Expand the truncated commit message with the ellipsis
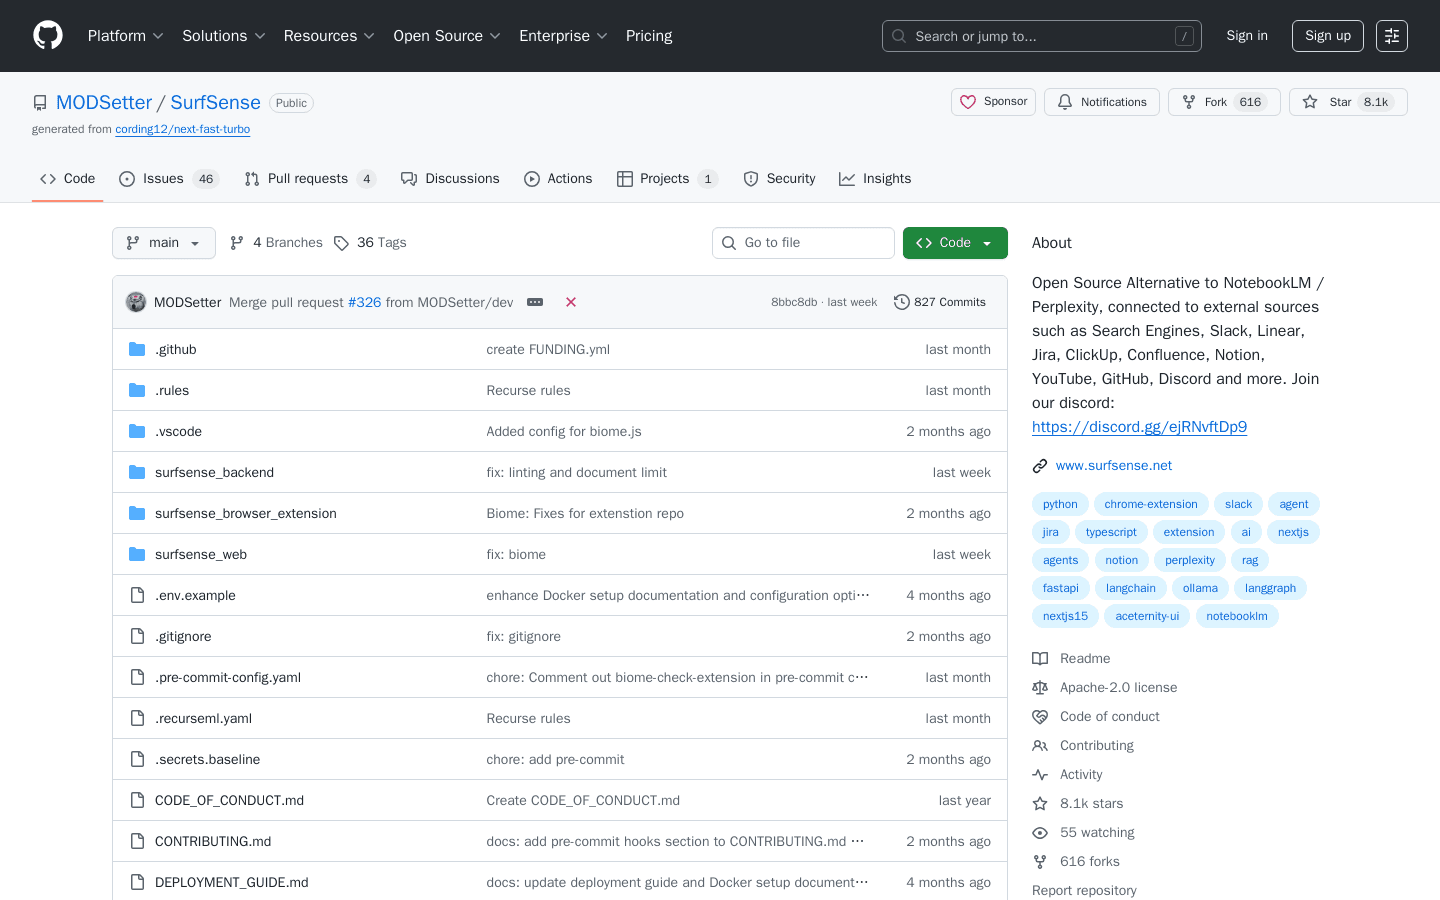The width and height of the screenshot is (1440, 900). click(x=535, y=302)
